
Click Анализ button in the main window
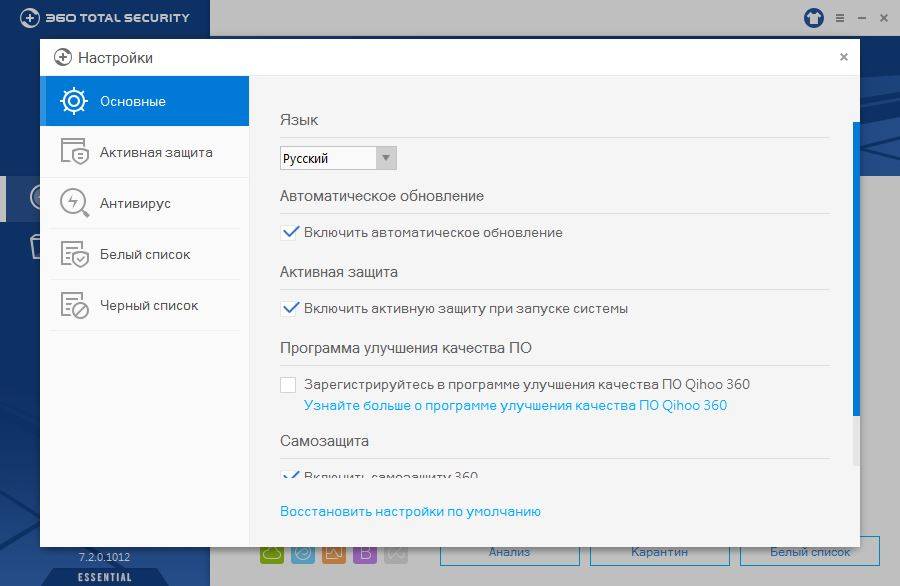pyautogui.click(x=510, y=552)
